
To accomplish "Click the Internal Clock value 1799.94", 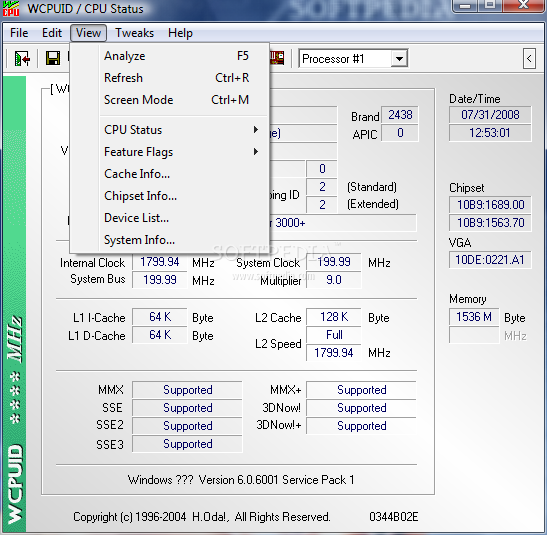I will (x=159, y=262).
